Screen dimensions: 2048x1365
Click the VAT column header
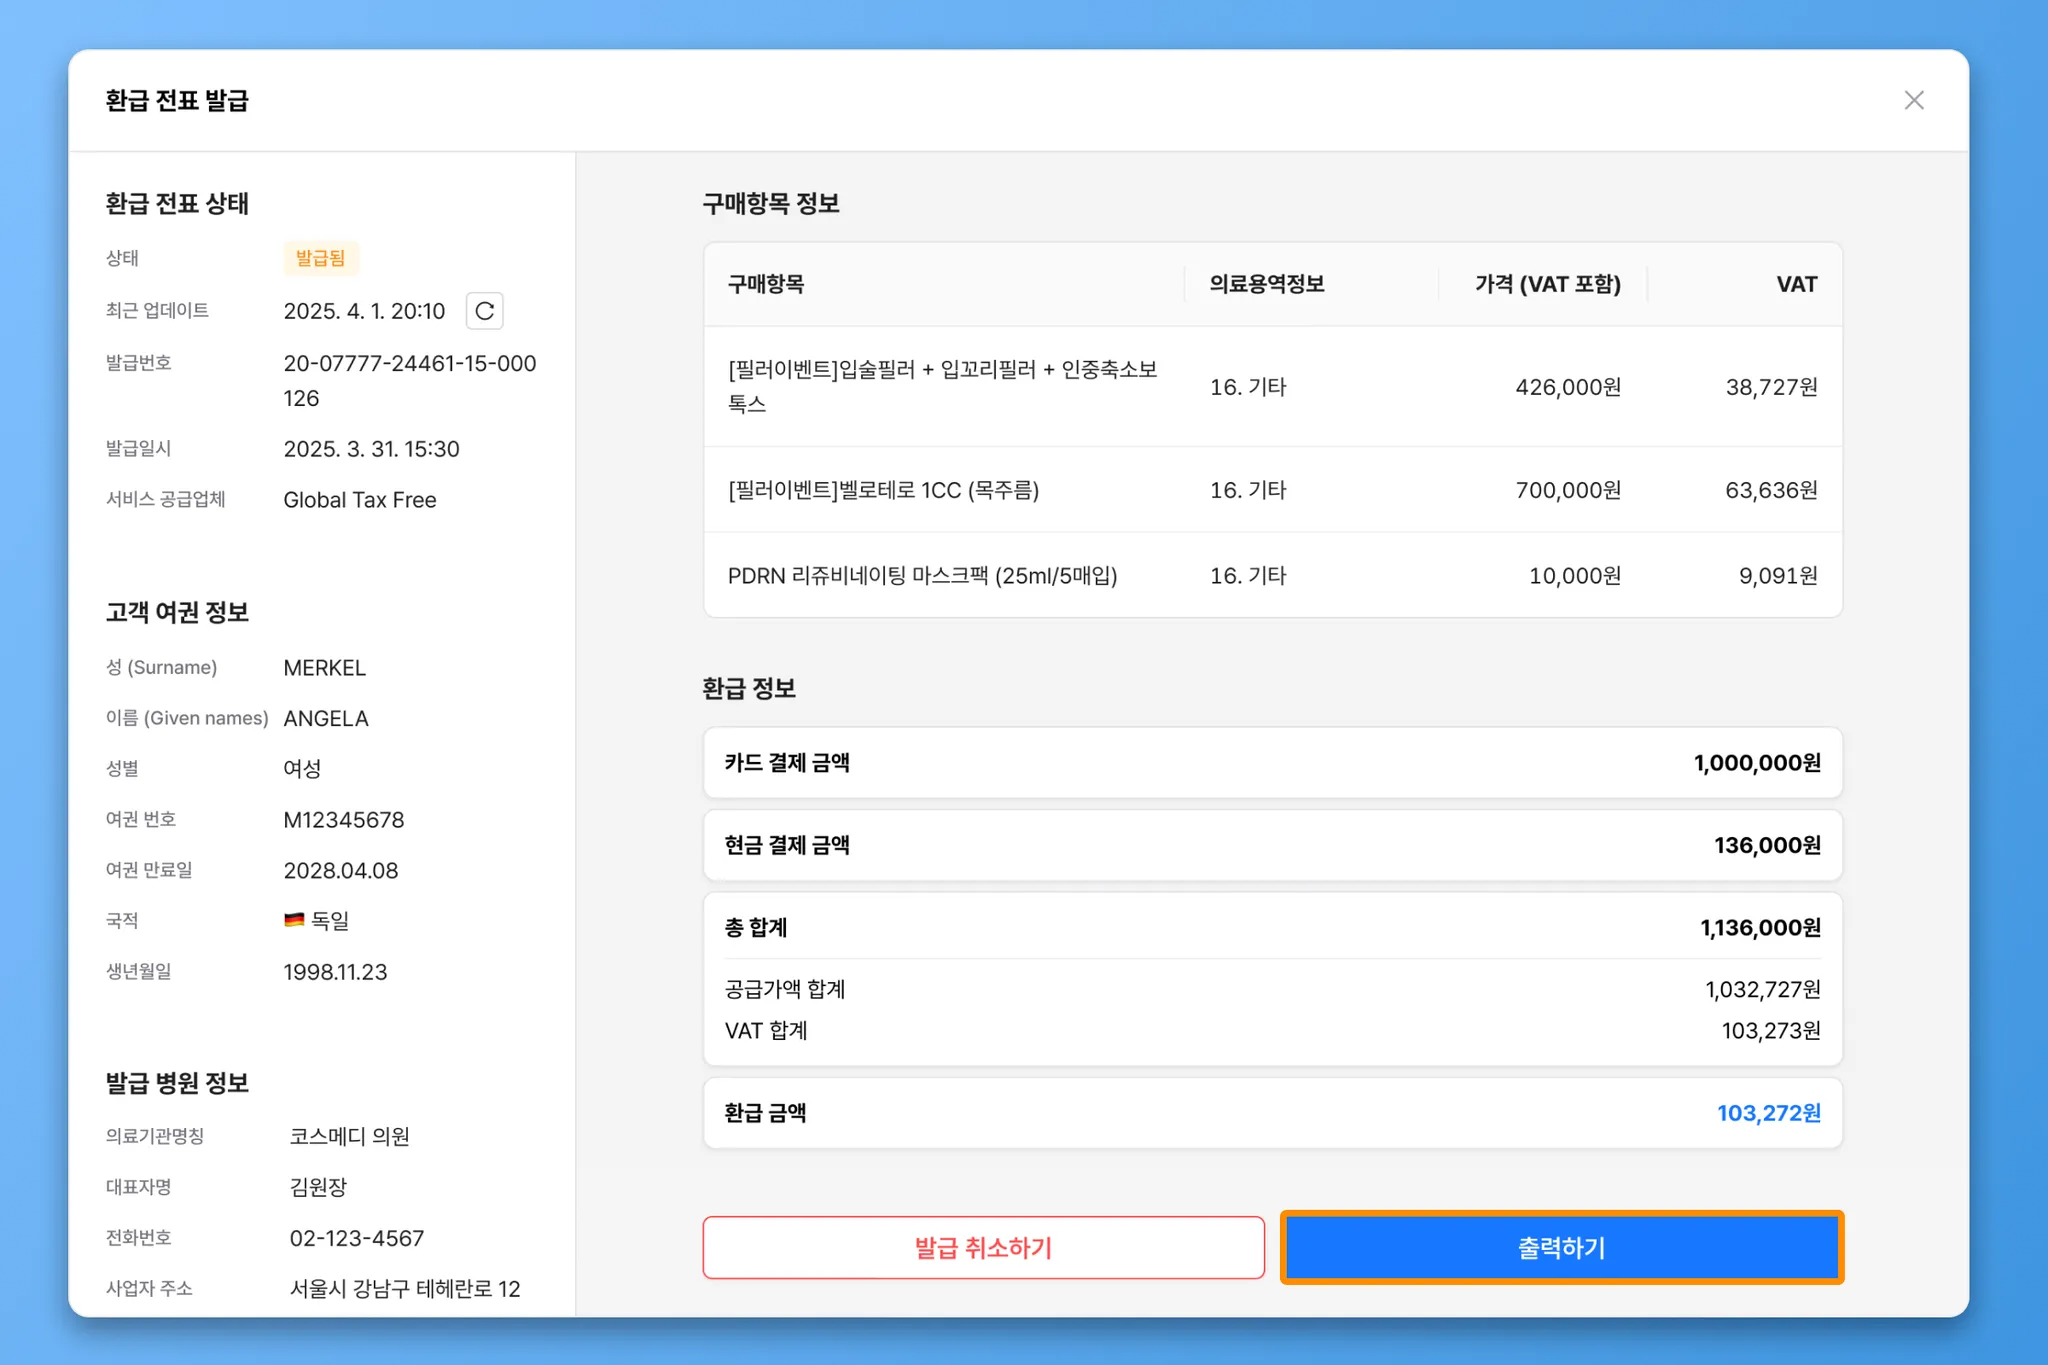1795,284
